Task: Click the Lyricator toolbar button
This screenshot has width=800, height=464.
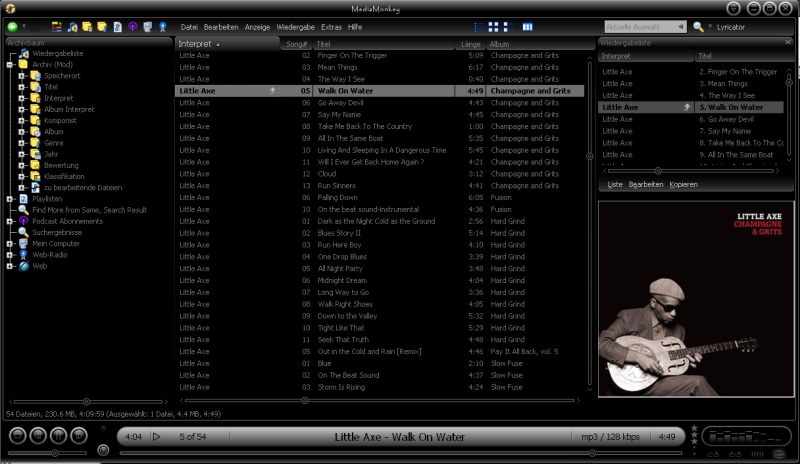Action: click(731, 27)
